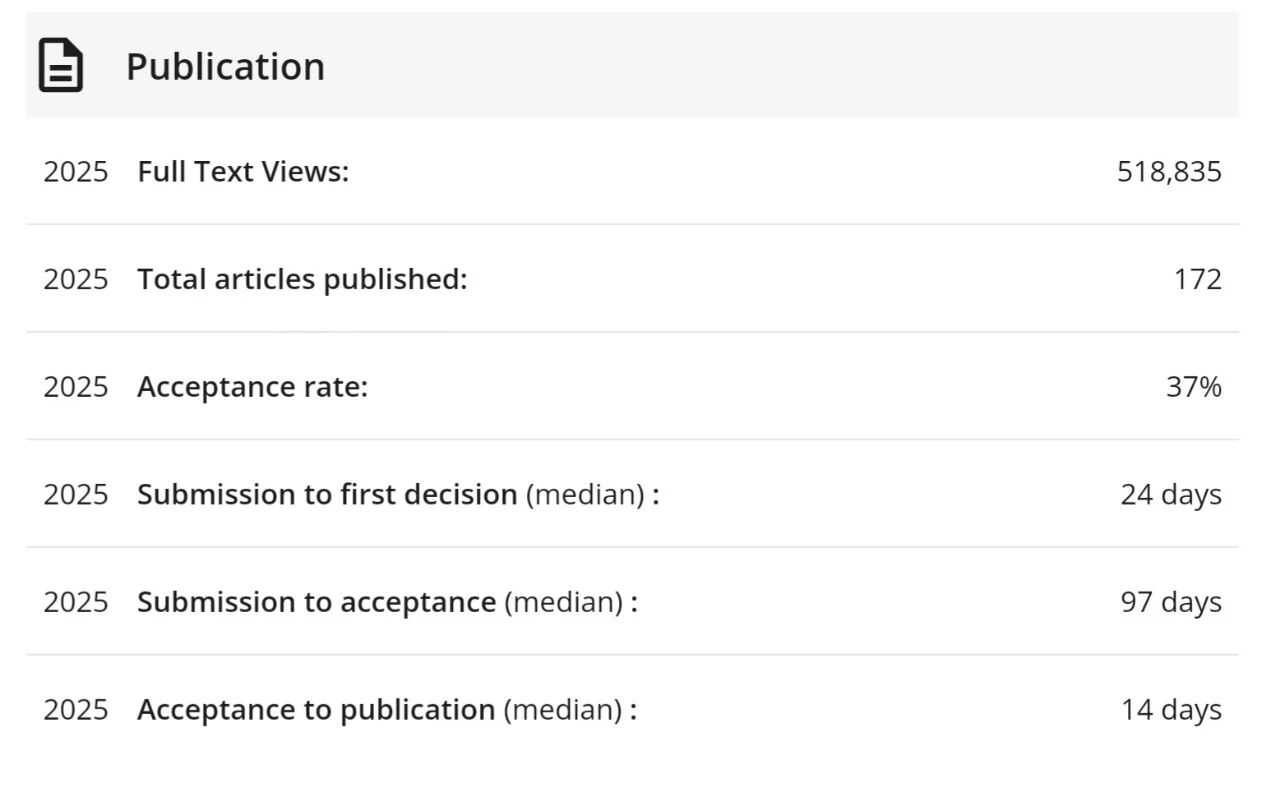Click the 97 days value
1280x806 pixels.
[1170, 602]
